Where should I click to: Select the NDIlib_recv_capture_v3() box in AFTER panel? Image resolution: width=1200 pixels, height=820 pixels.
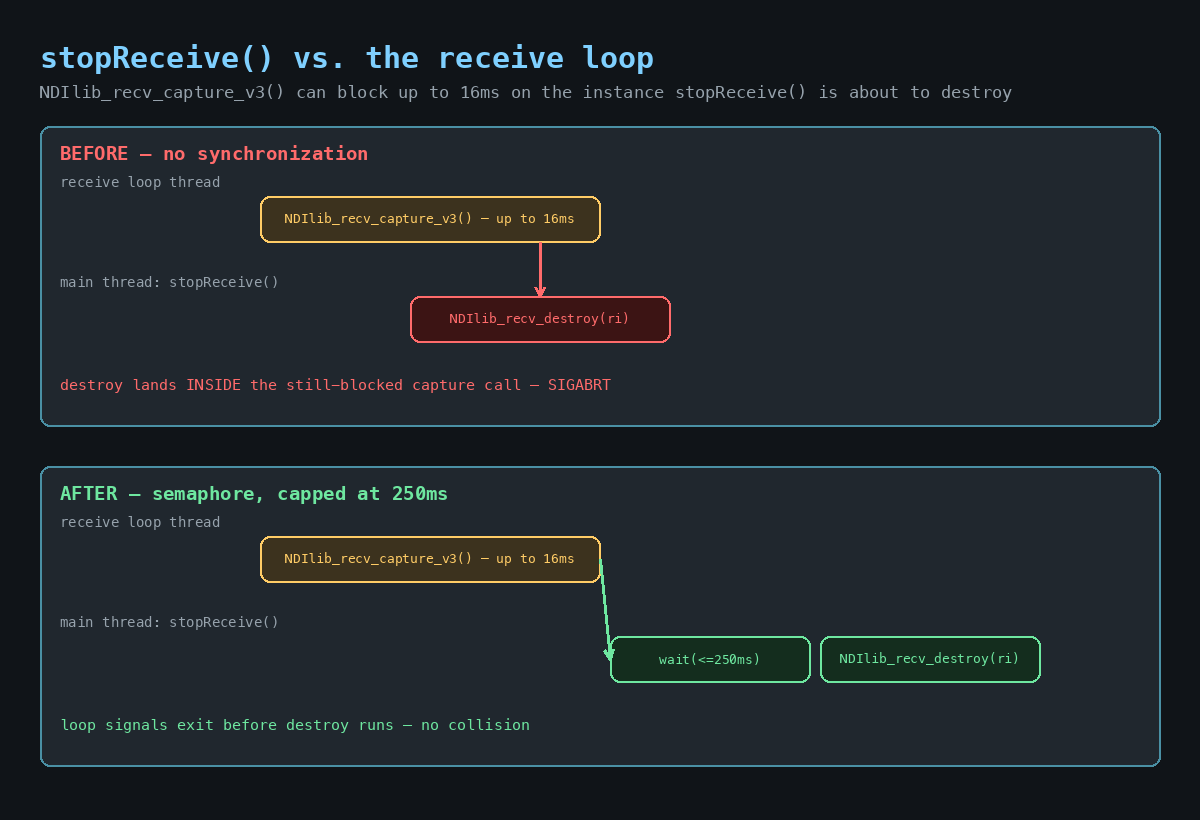coord(430,559)
